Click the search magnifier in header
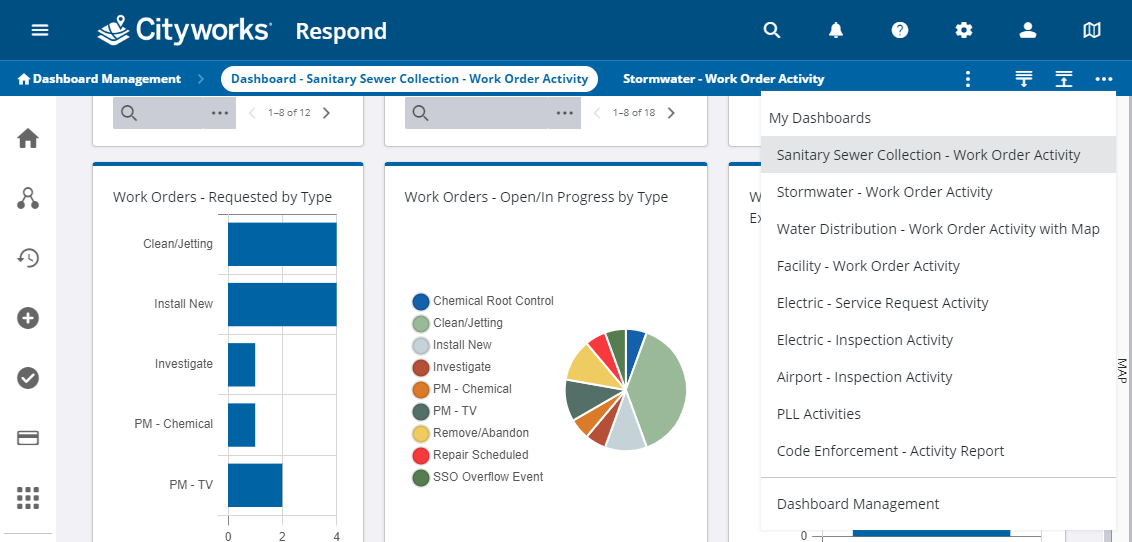The width and height of the screenshot is (1132, 542). pyautogui.click(x=771, y=30)
